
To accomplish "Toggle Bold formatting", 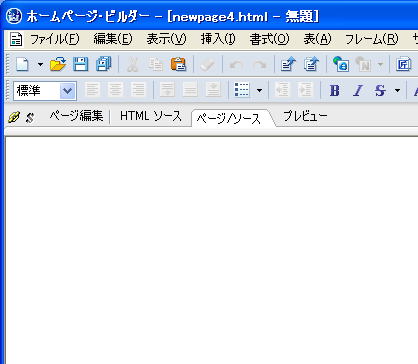I will (334, 90).
